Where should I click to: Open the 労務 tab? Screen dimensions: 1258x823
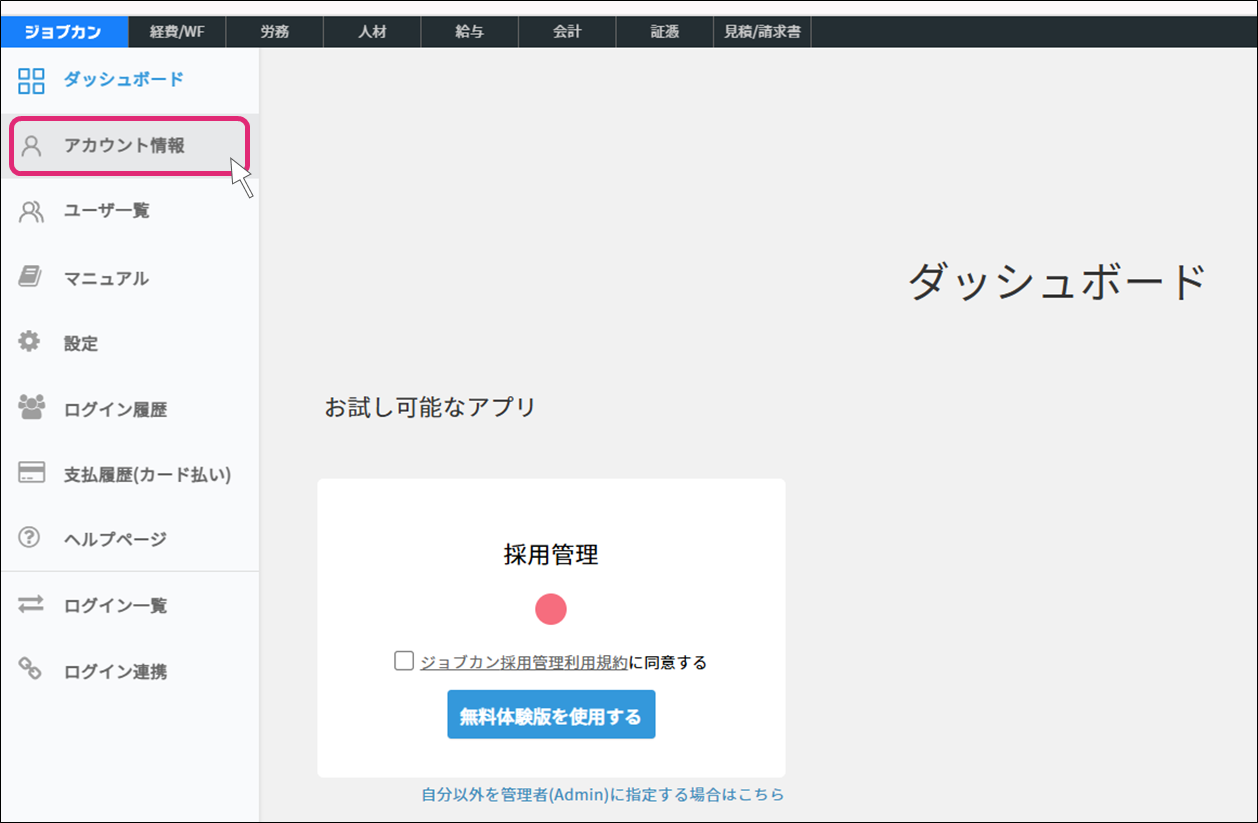point(274,32)
